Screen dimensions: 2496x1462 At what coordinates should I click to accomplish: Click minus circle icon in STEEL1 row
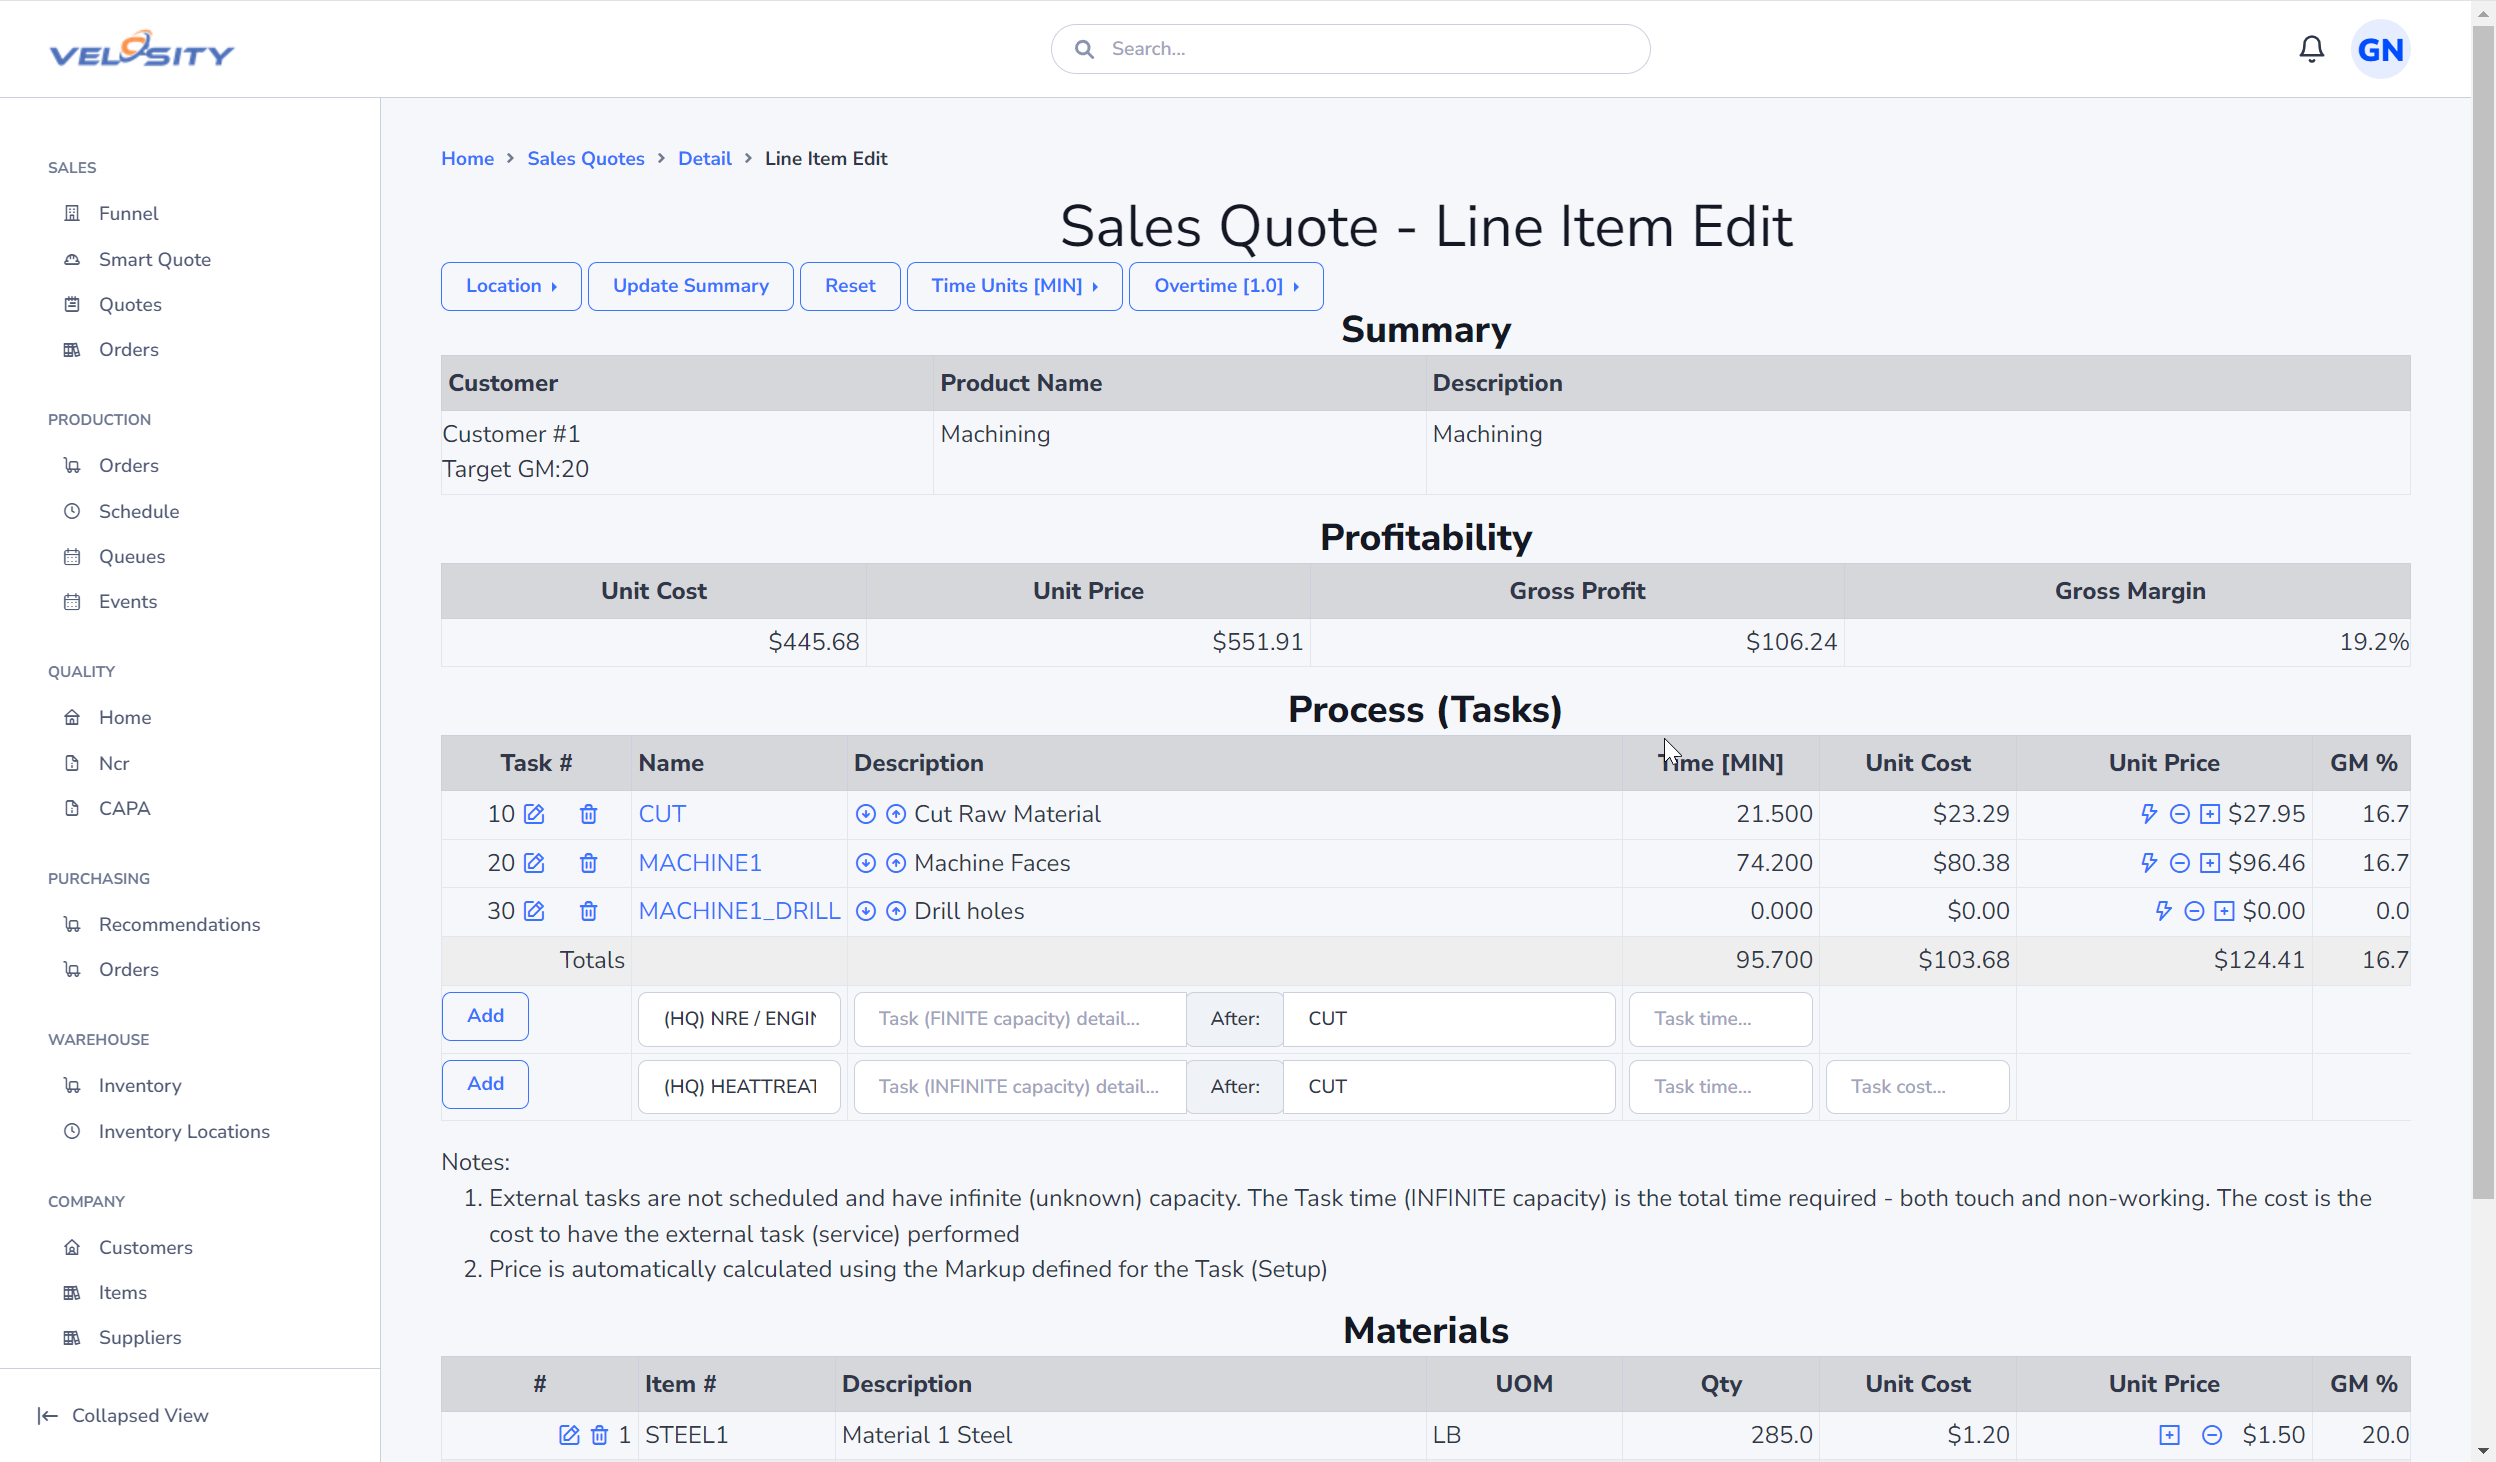pyautogui.click(x=2212, y=1435)
